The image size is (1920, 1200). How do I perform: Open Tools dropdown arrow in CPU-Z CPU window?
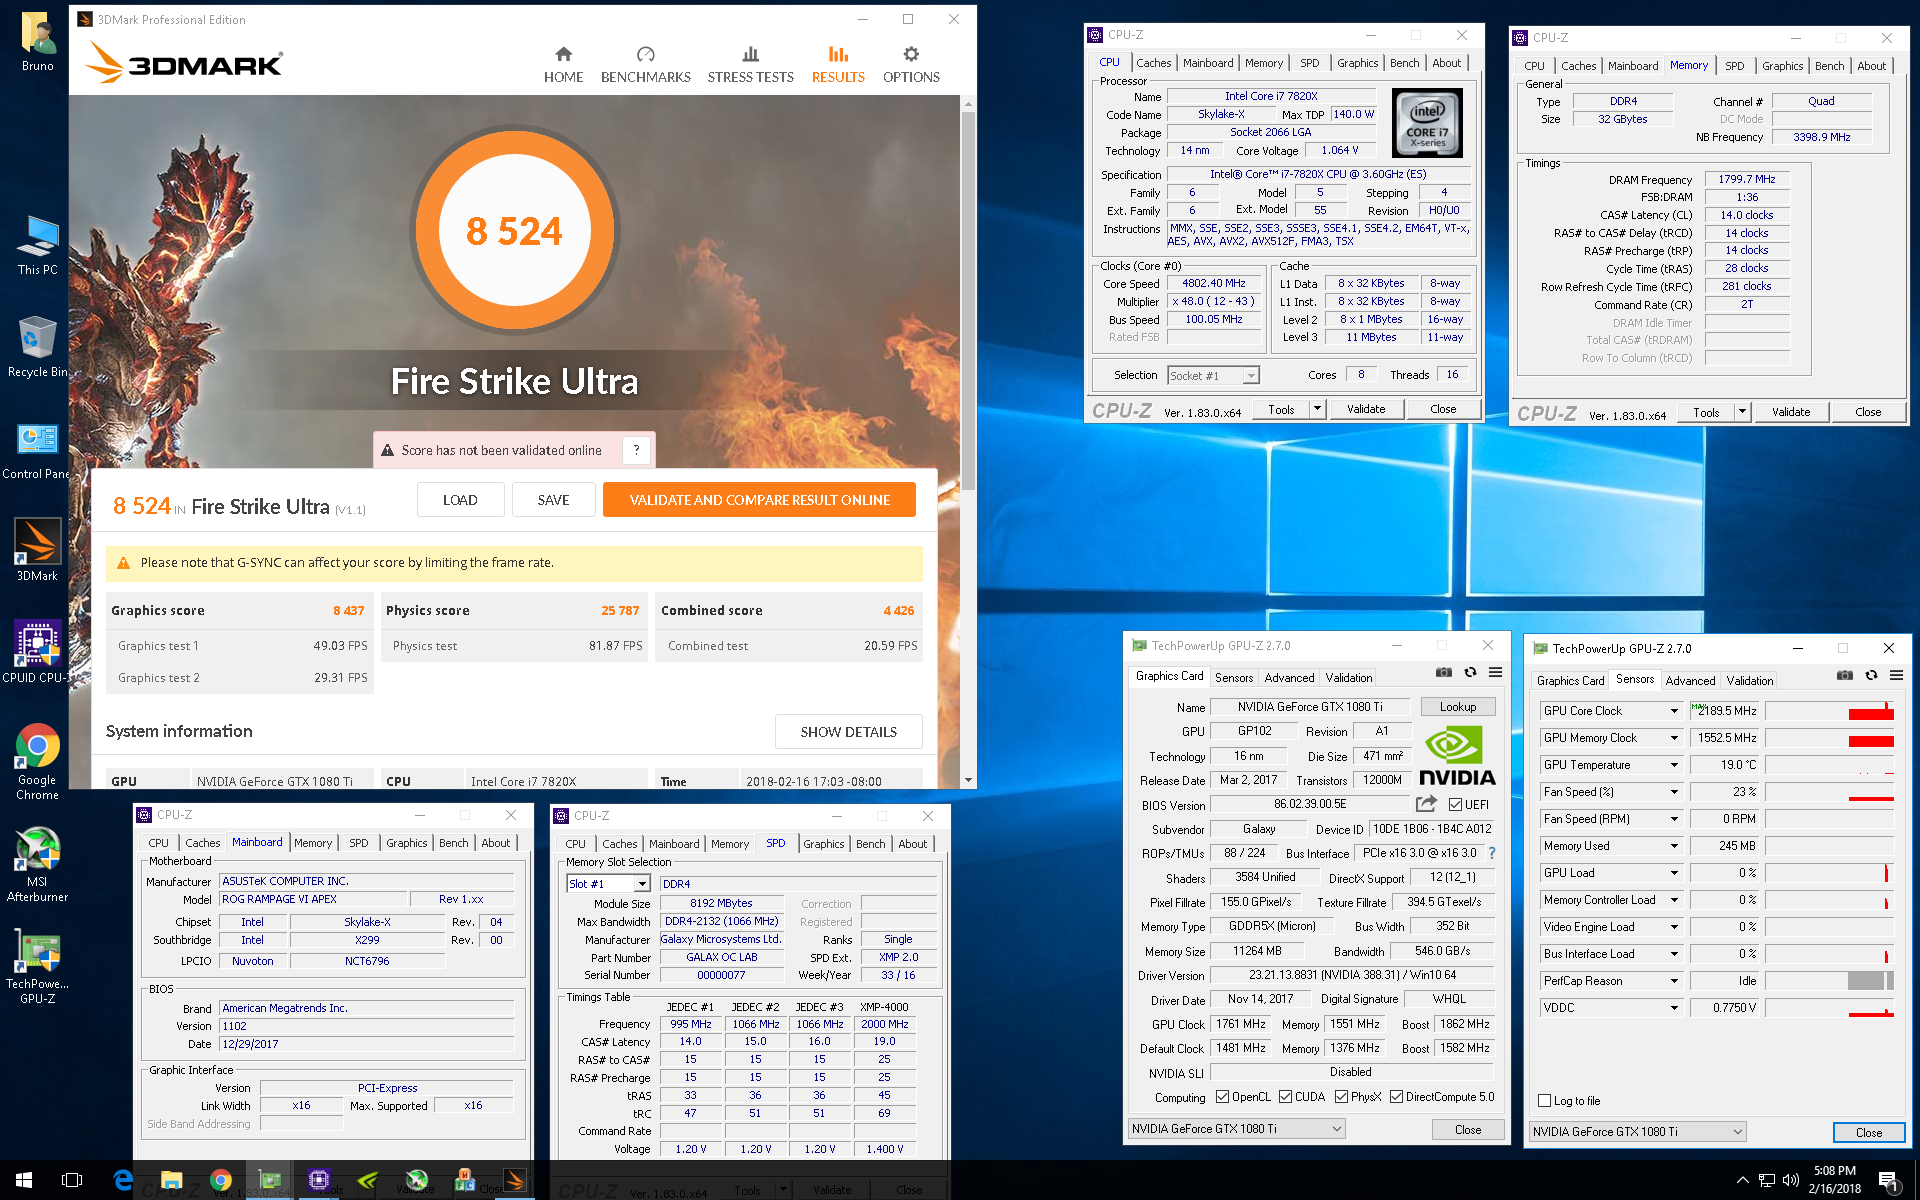coord(1317,409)
